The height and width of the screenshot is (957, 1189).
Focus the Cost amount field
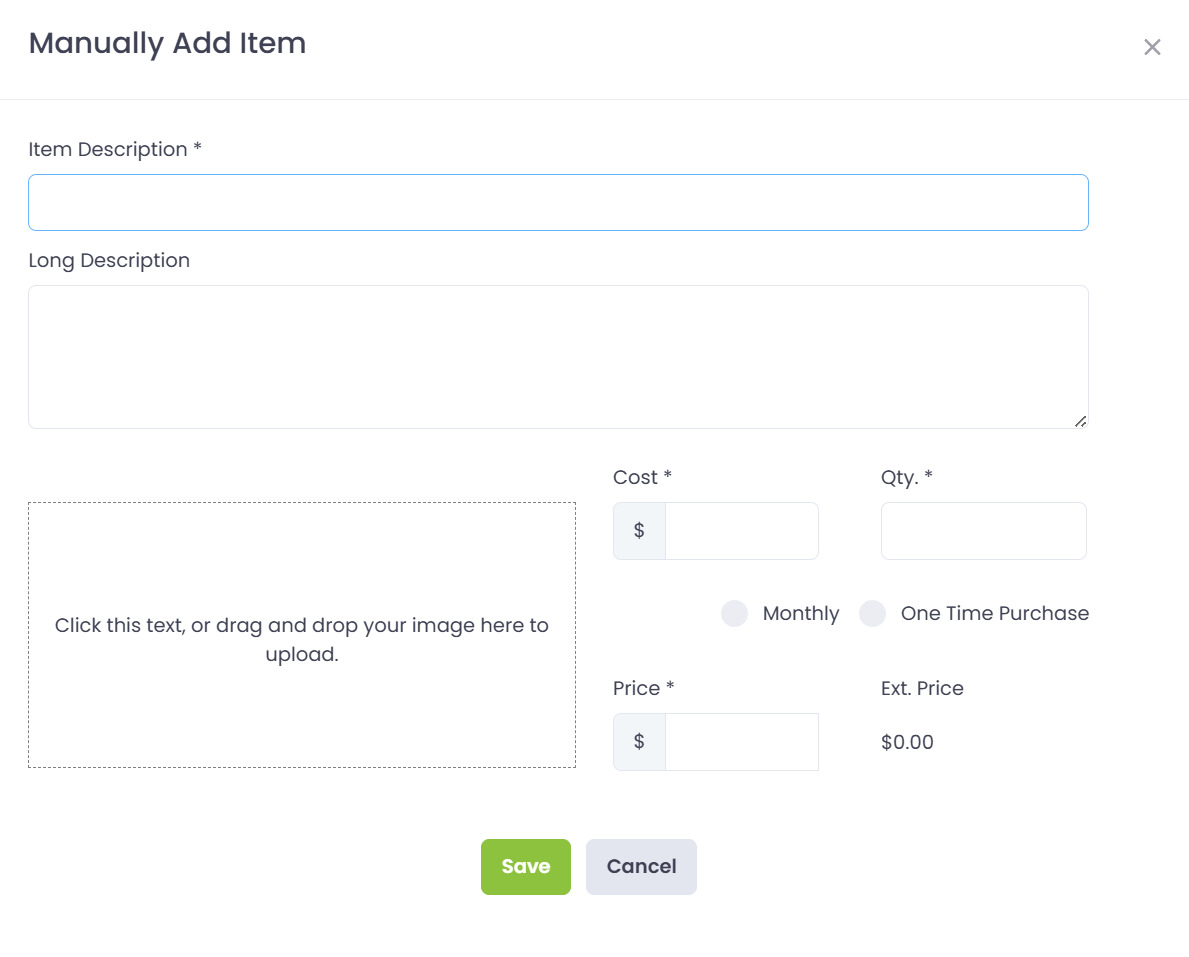(x=741, y=531)
